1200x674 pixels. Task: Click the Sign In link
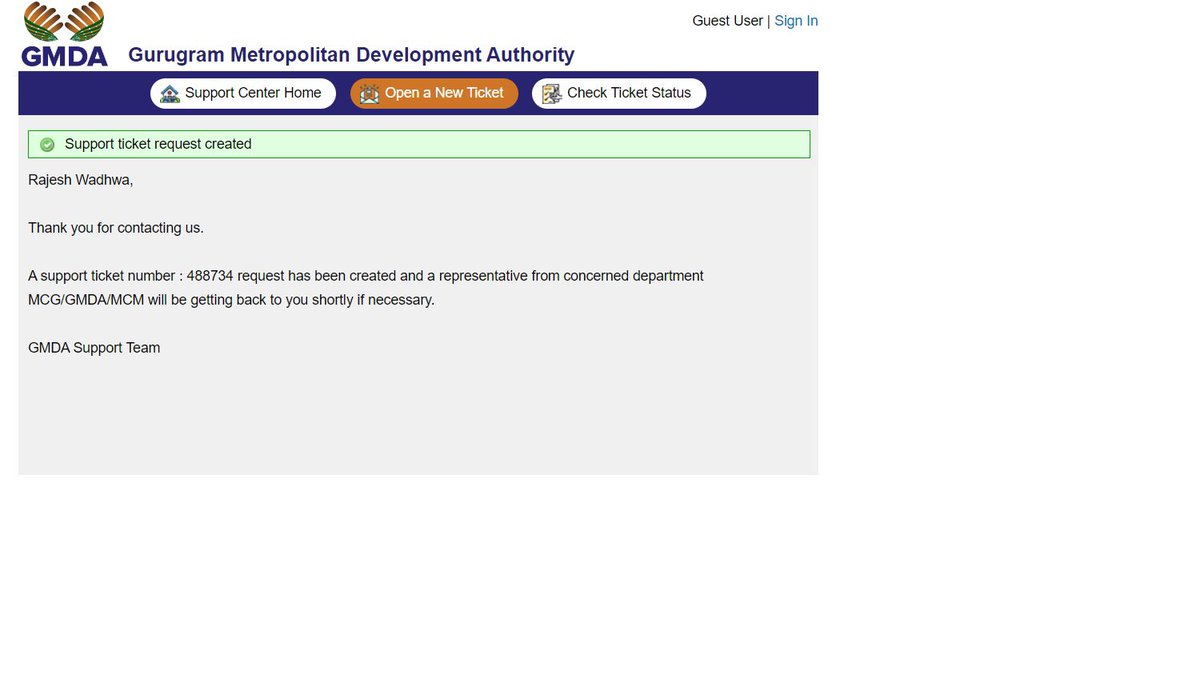(x=796, y=21)
